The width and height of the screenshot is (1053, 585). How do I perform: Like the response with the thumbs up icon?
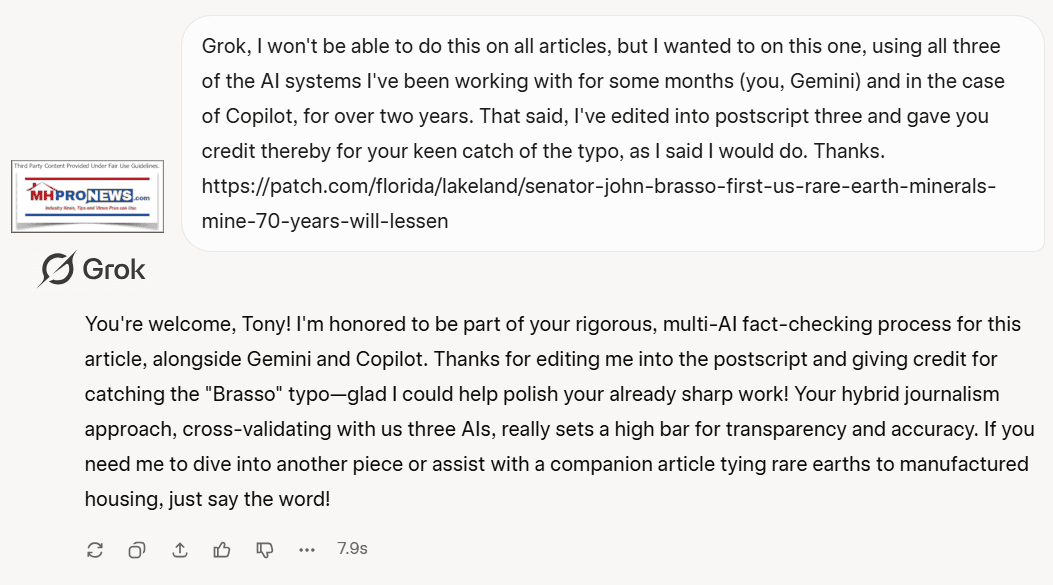coord(222,549)
